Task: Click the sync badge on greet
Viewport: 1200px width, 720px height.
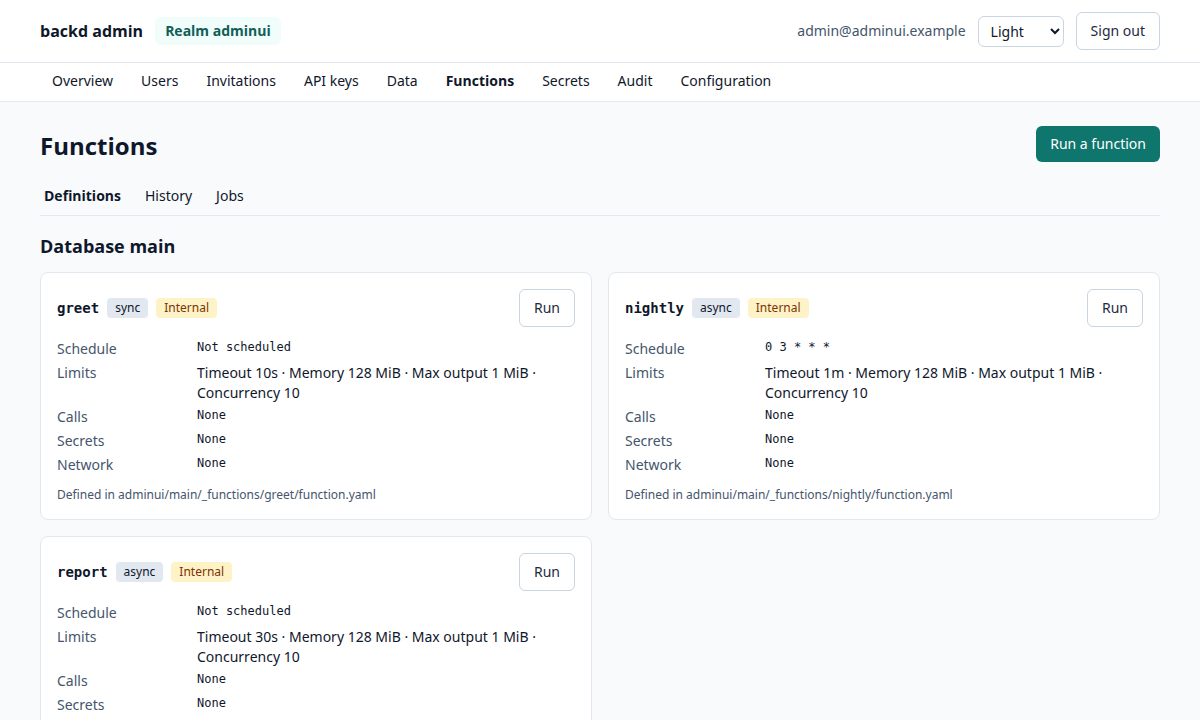Action: click(x=127, y=308)
